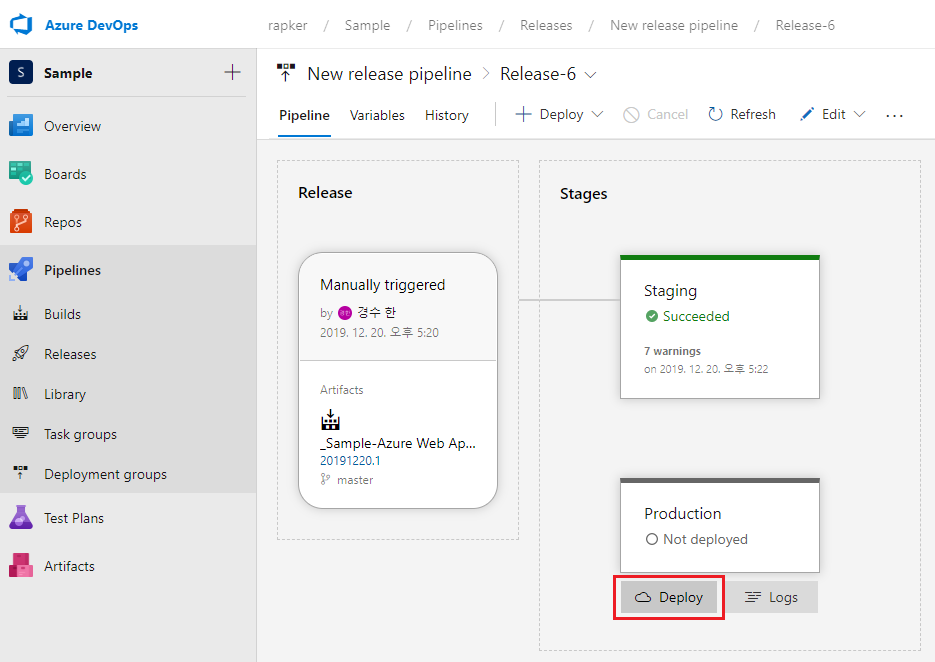Deploy the Production stage
Viewport: 935px width, 662px height.
[669, 597]
